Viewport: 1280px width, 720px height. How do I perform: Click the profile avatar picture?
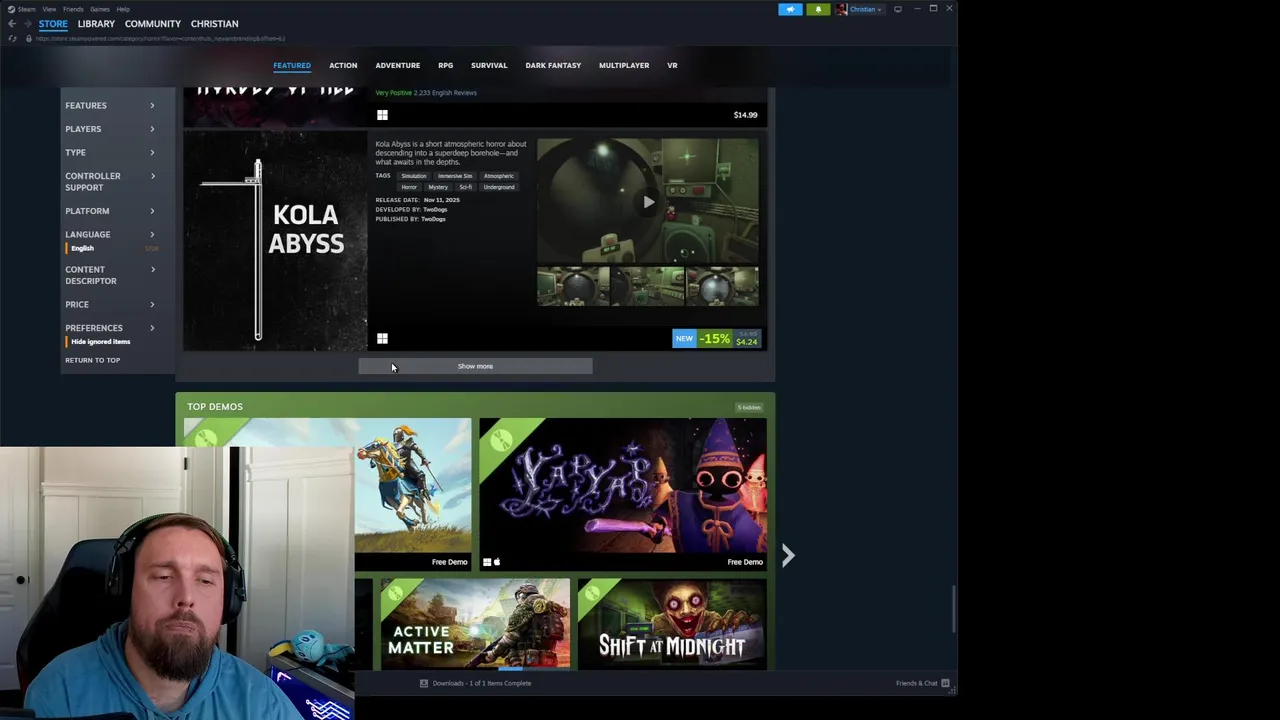point(842,9)
